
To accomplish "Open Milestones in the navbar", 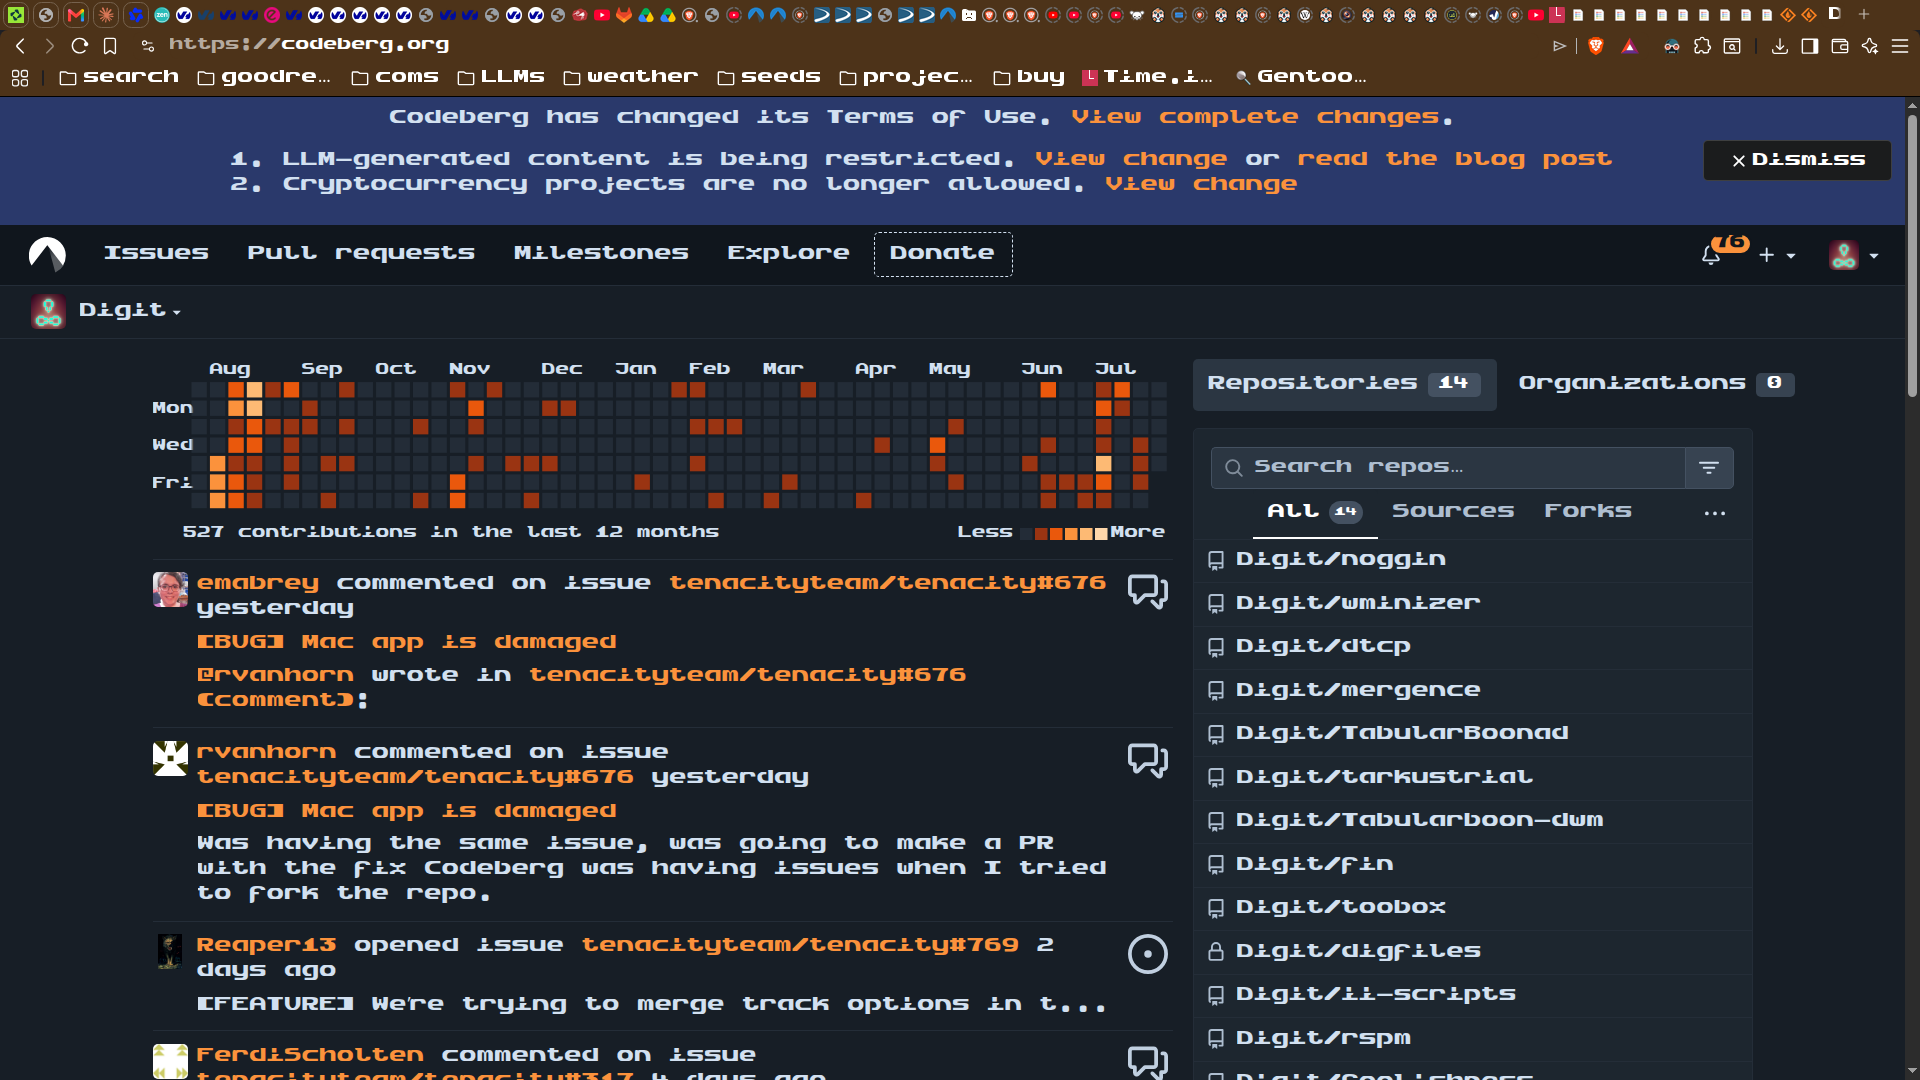I will coord(601,254).
